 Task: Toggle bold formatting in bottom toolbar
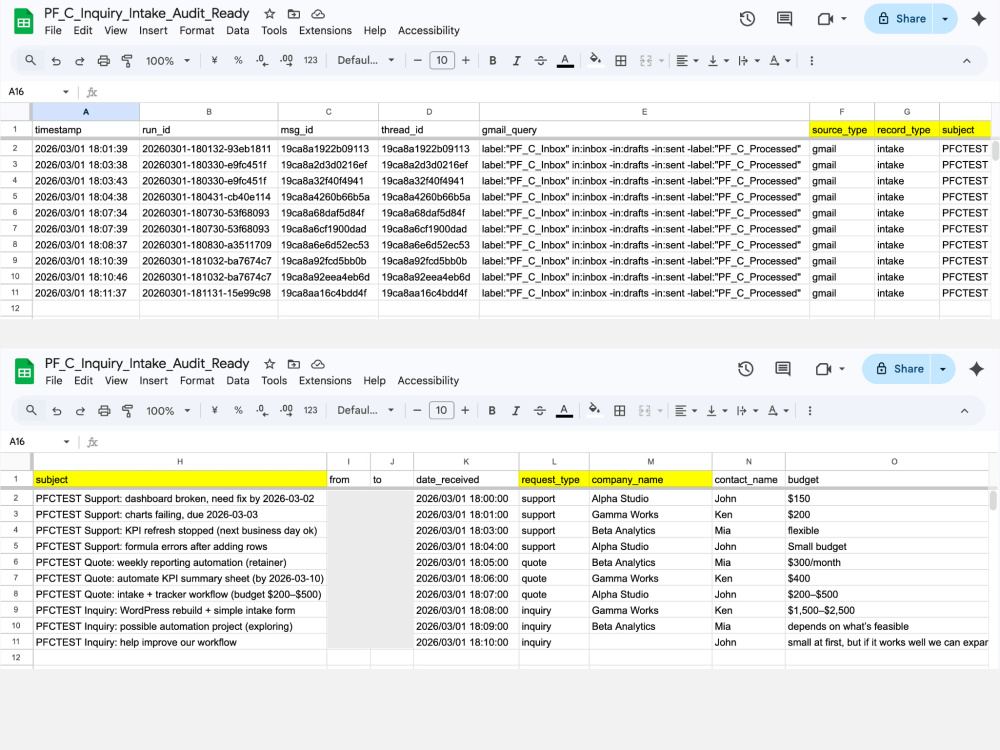(x=492, y=411)
